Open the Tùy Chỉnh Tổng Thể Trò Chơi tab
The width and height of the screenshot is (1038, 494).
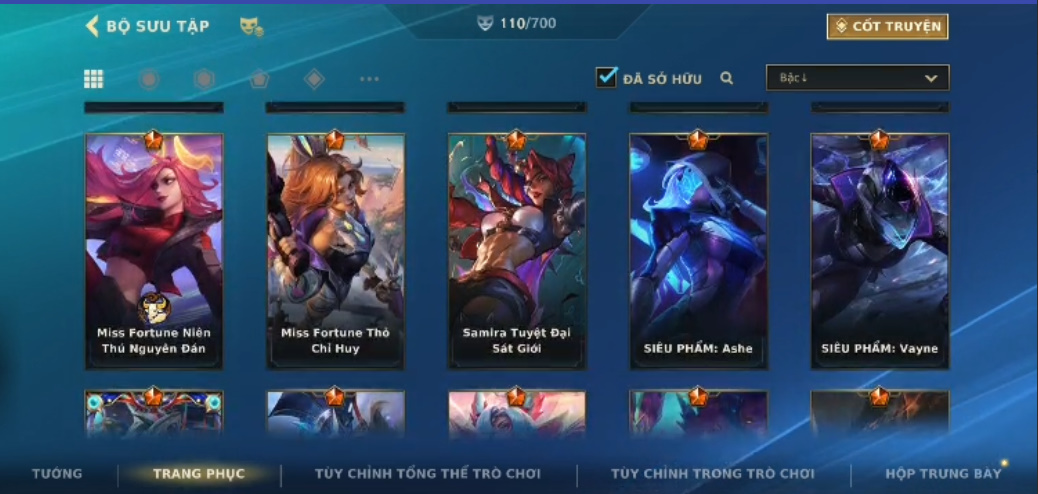pos(428,473)
